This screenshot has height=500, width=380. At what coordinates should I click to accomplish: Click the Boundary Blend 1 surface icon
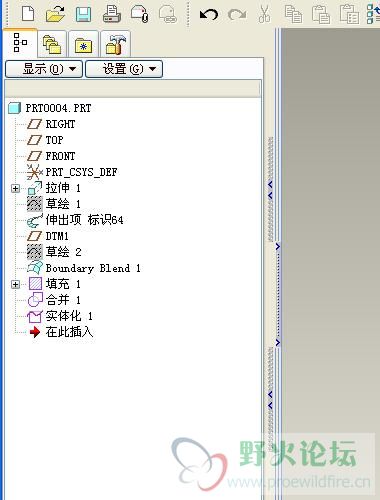(35, 268)
